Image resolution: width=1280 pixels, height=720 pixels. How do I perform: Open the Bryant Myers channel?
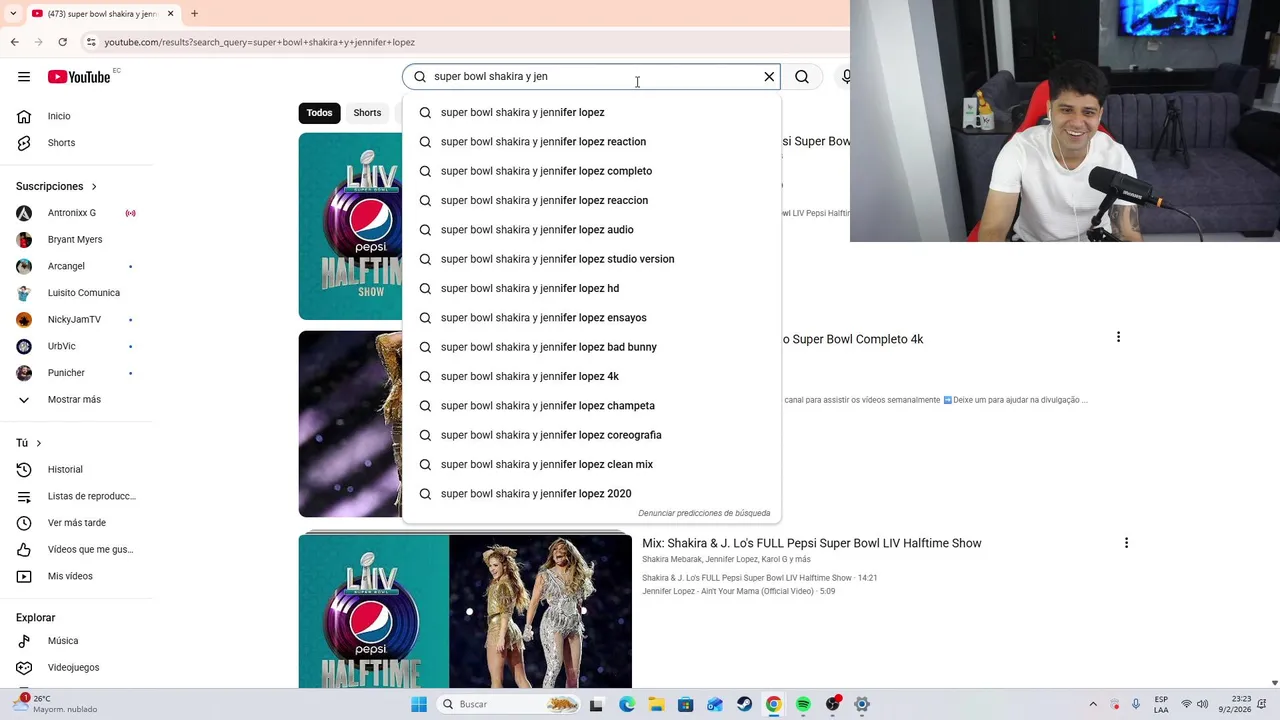click(x=76, y=240)
